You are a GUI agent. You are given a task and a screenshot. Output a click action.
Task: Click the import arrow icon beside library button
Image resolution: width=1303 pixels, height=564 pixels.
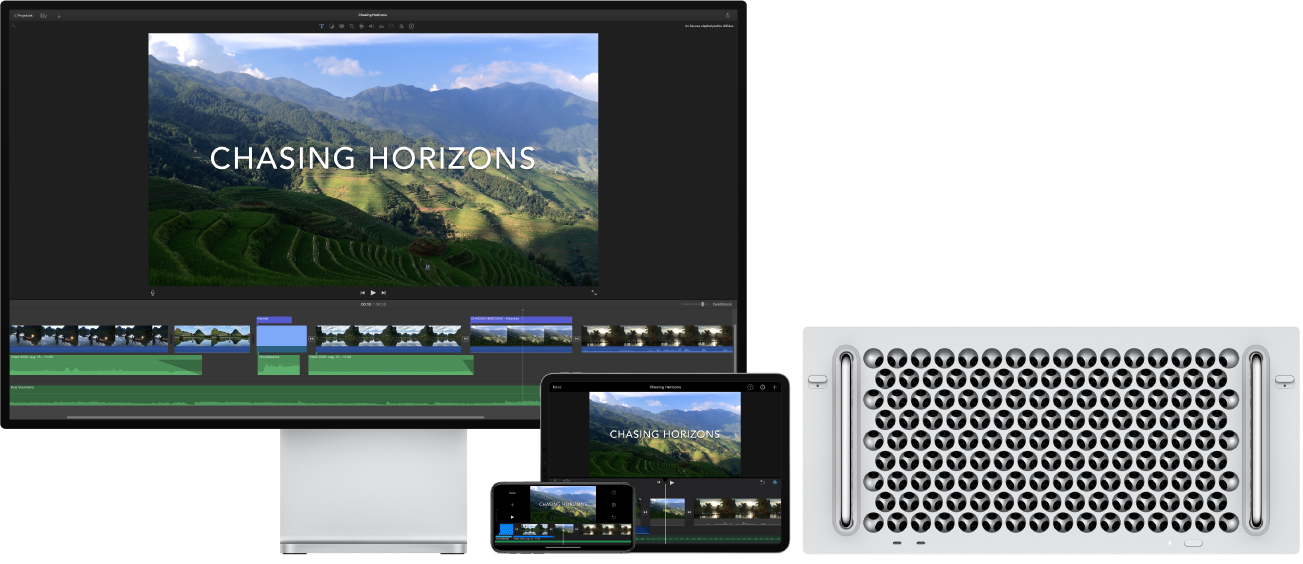tap(59, 16)
